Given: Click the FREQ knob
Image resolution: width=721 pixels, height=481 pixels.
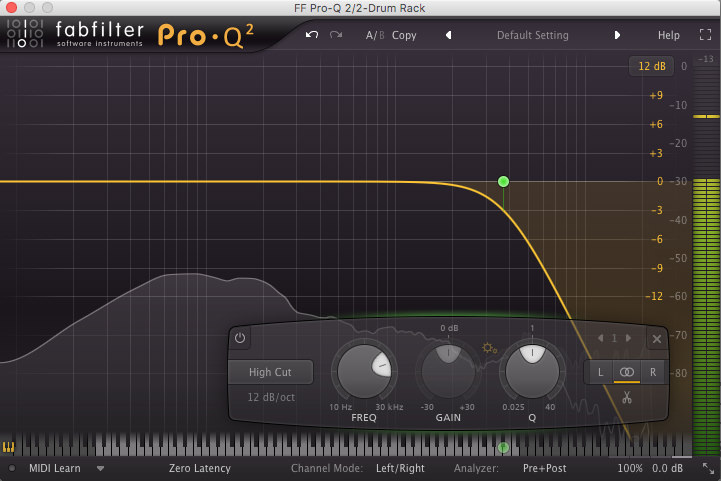Looking at the screenshot, I should [x=364, y=372].
